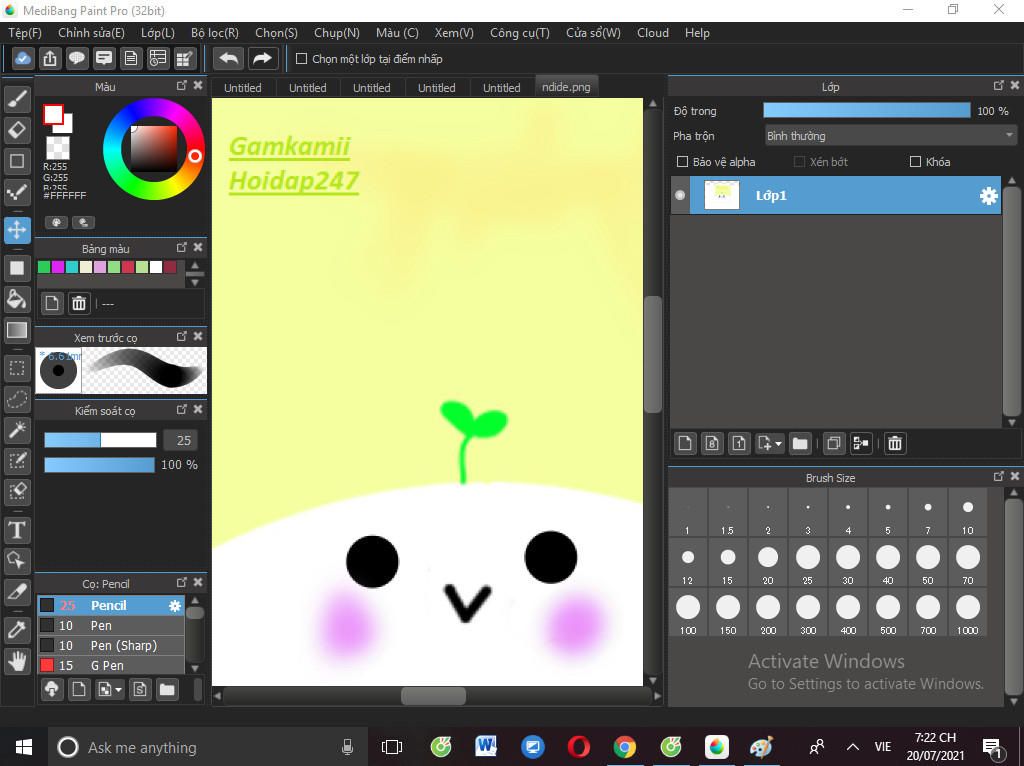1024x766 pixels.
Task: Tick the Khóa lock checkbox
Action: (x=915, y=162)
